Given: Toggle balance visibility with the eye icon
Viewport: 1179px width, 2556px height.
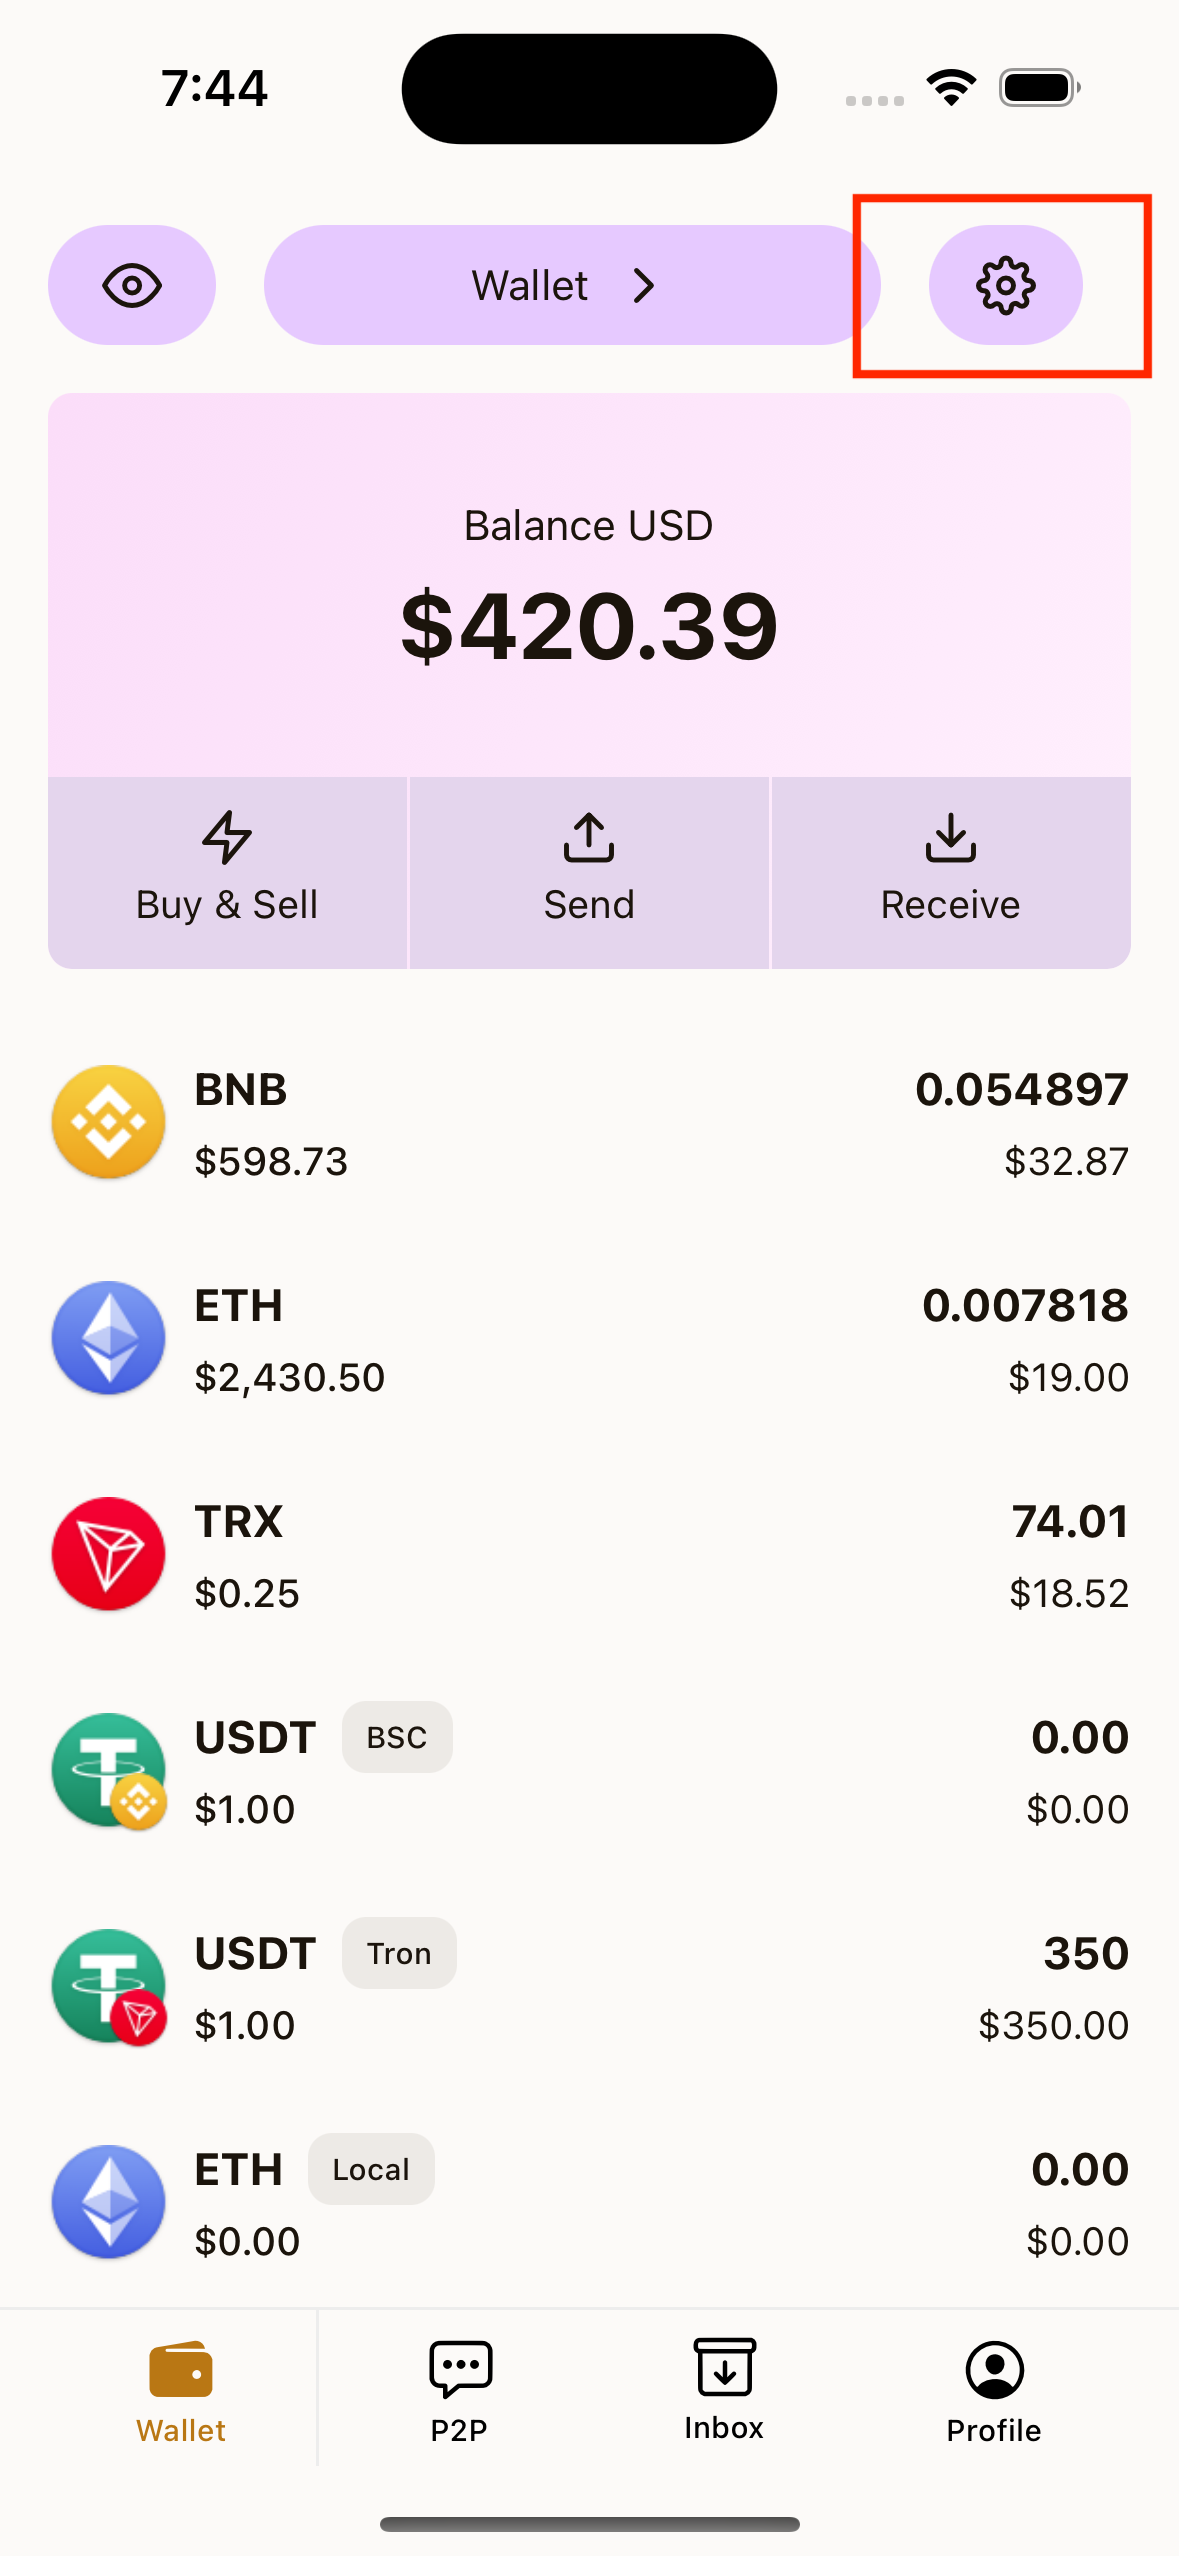Looking at the screenshot, I should tap(132, 285).
